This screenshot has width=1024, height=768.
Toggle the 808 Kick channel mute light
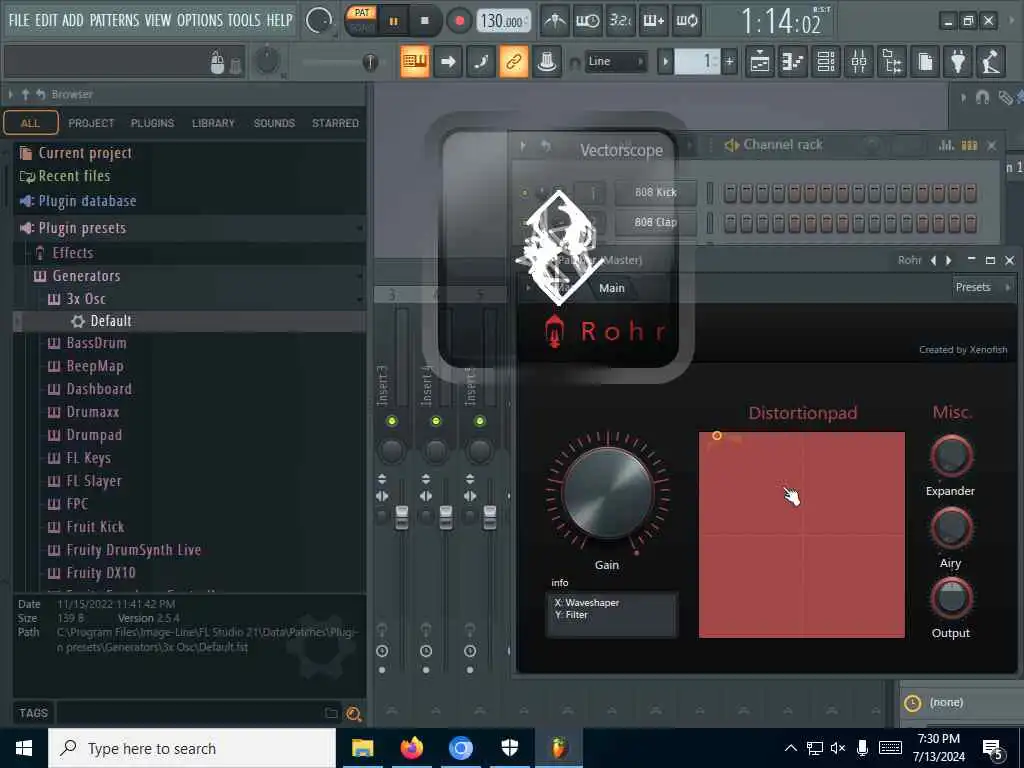(524, 193)
